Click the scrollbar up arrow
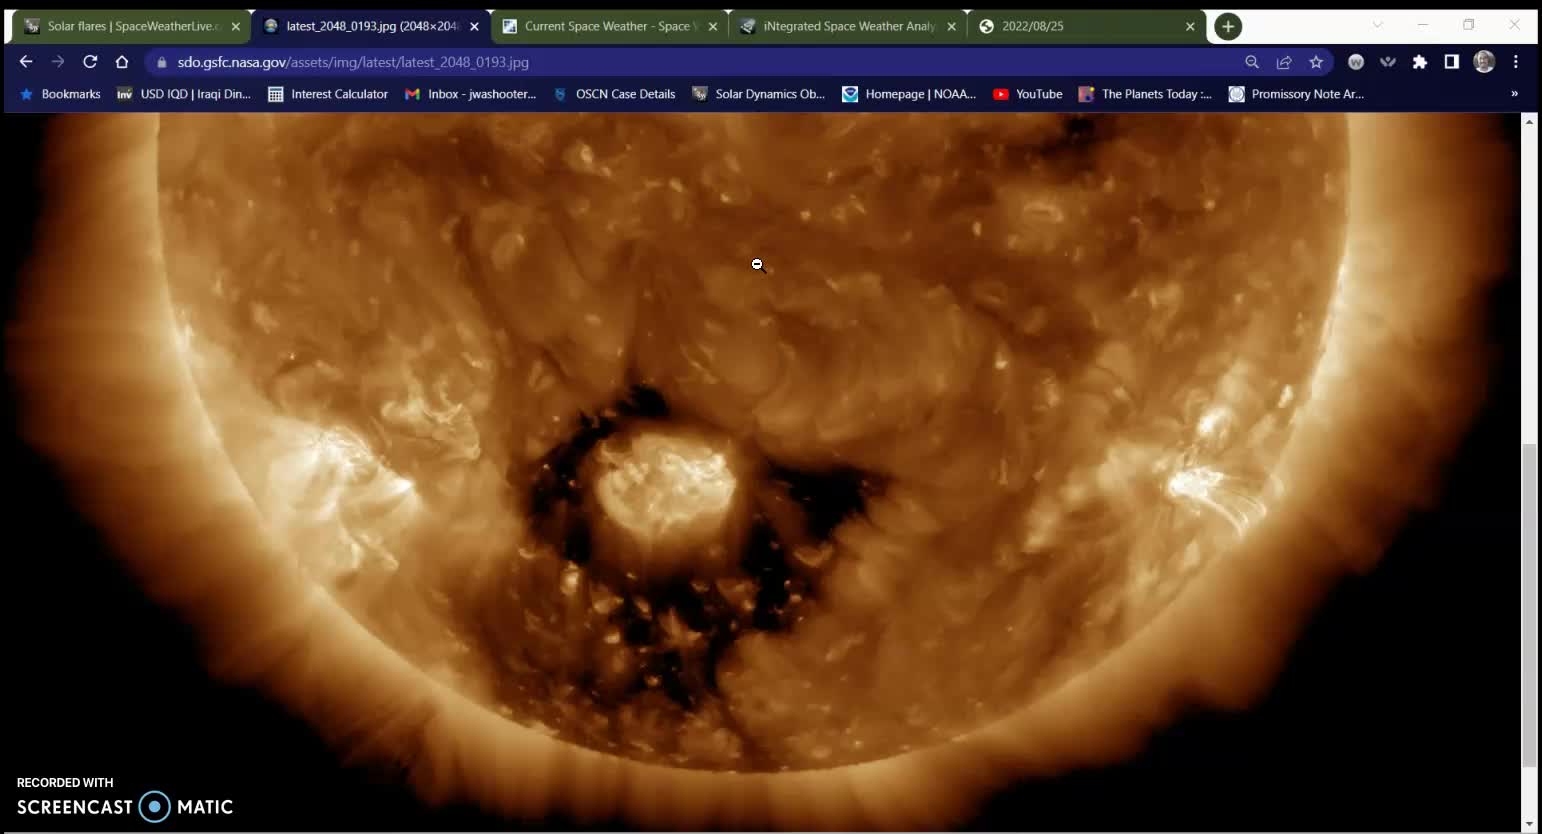This screenshot has width=1542, height=834. [x=1528, y=121]
